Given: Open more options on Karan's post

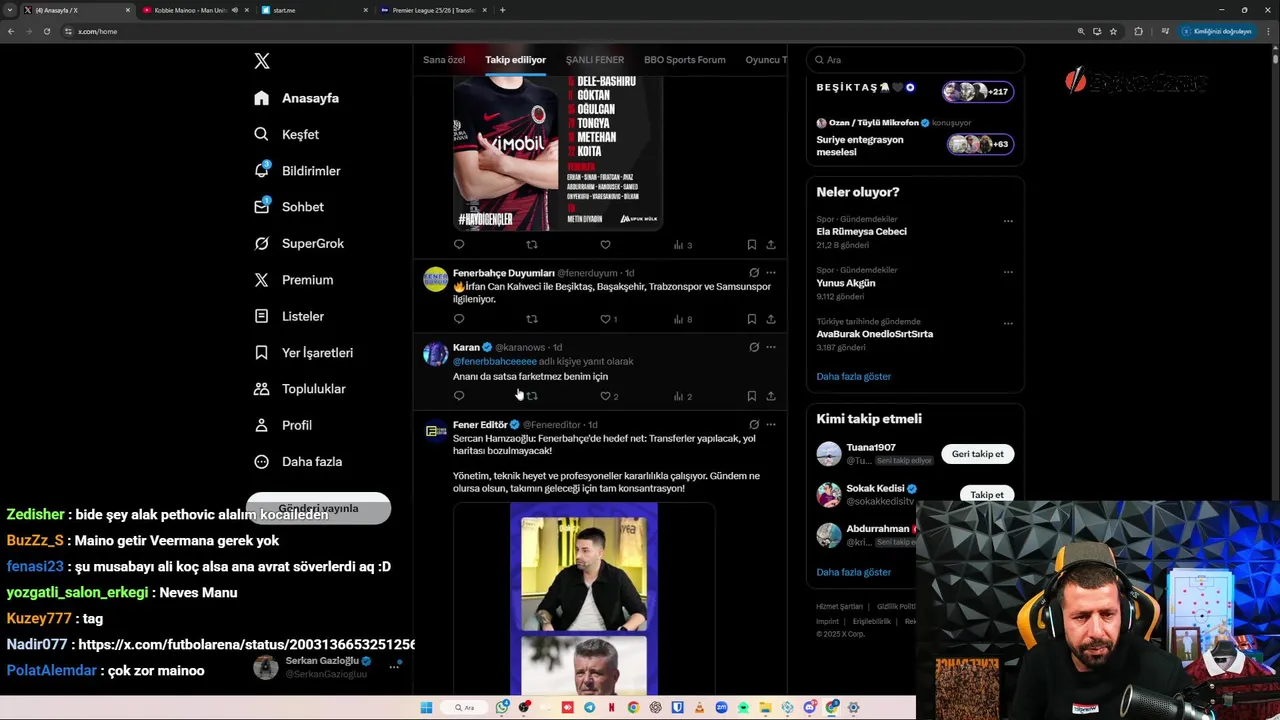Looking at the screenshot, I should (x=771, y=347).
